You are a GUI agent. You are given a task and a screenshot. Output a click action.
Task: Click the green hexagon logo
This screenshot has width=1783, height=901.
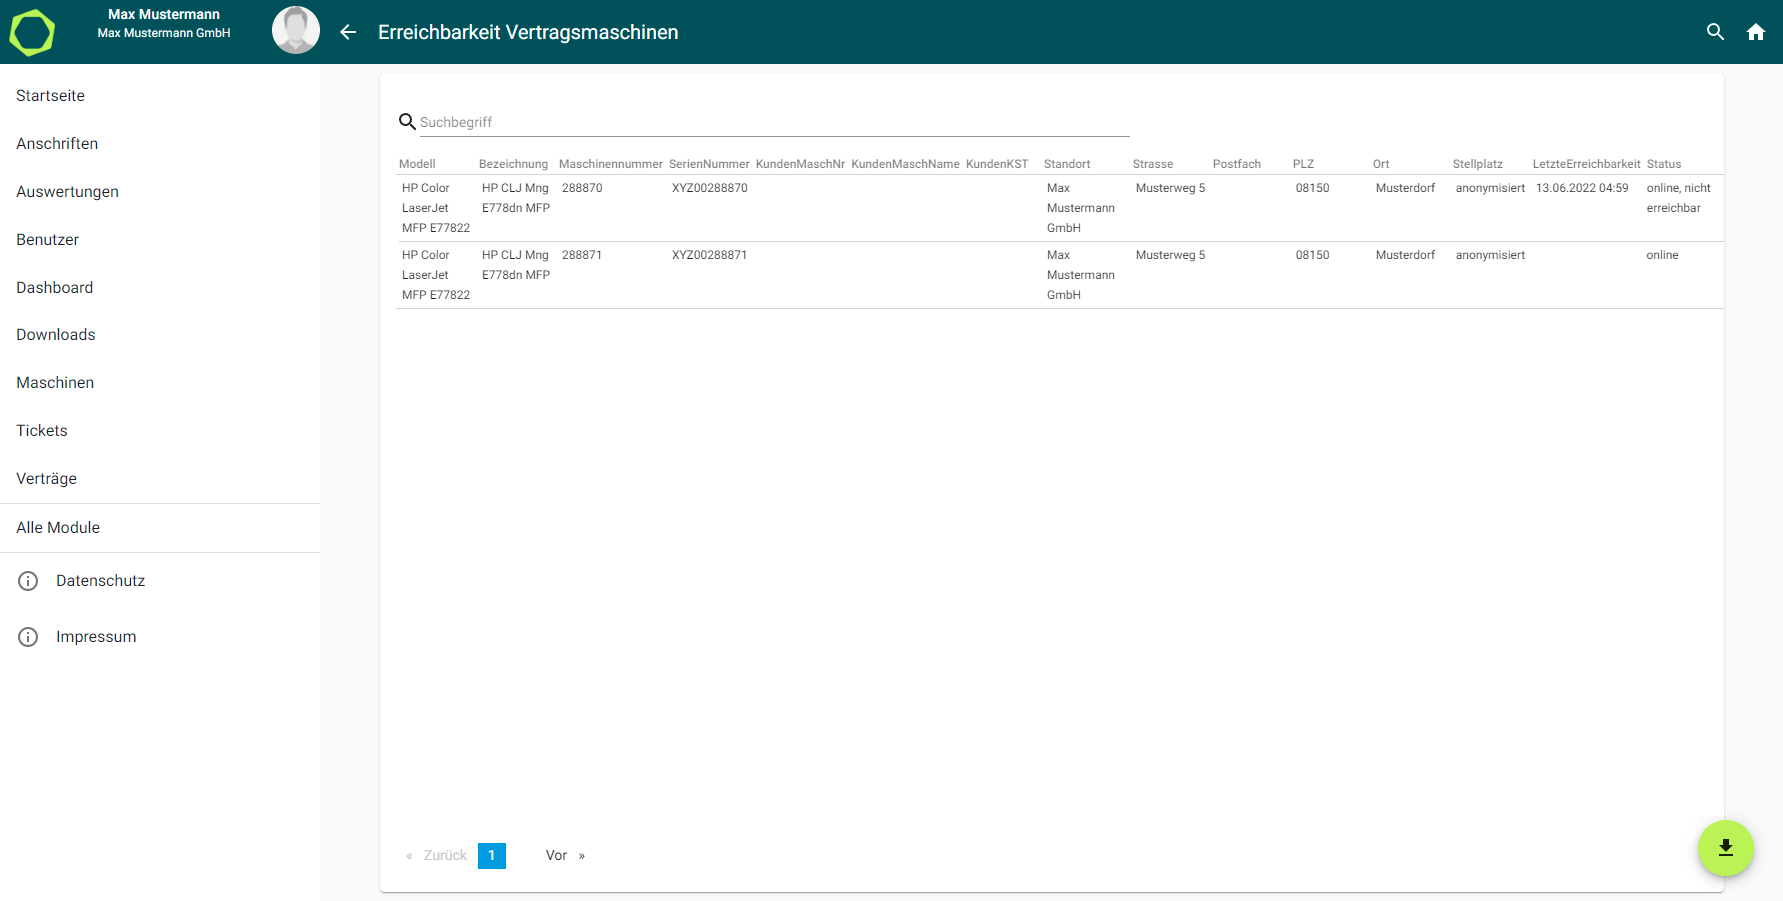(32, 32)
